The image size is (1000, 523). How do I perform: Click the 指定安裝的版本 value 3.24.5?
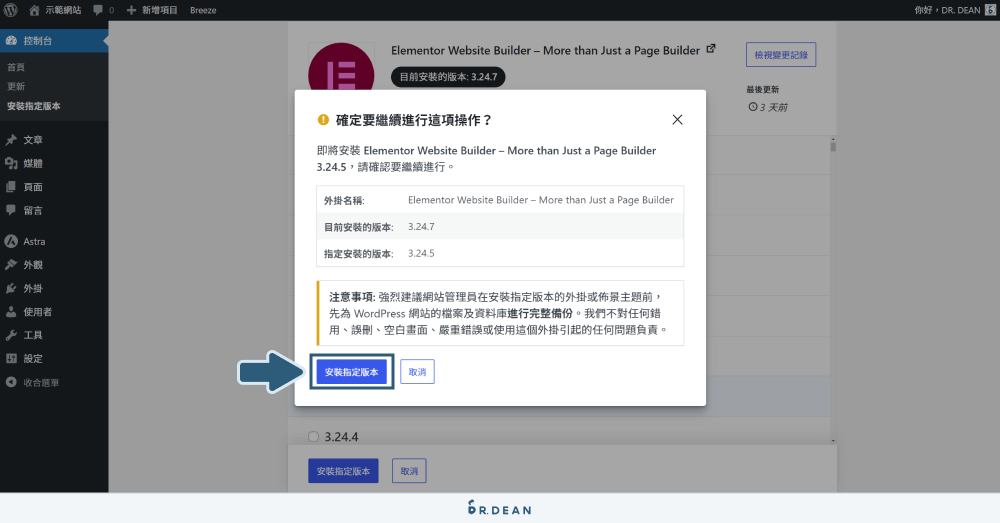coord(421,253)
